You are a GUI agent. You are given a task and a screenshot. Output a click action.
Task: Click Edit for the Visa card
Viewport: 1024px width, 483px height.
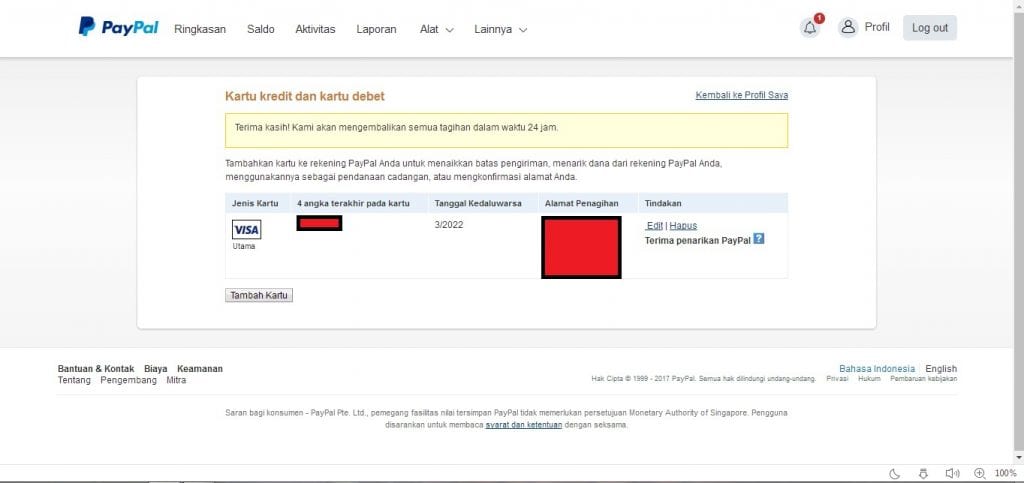click(x=654, y=226)
